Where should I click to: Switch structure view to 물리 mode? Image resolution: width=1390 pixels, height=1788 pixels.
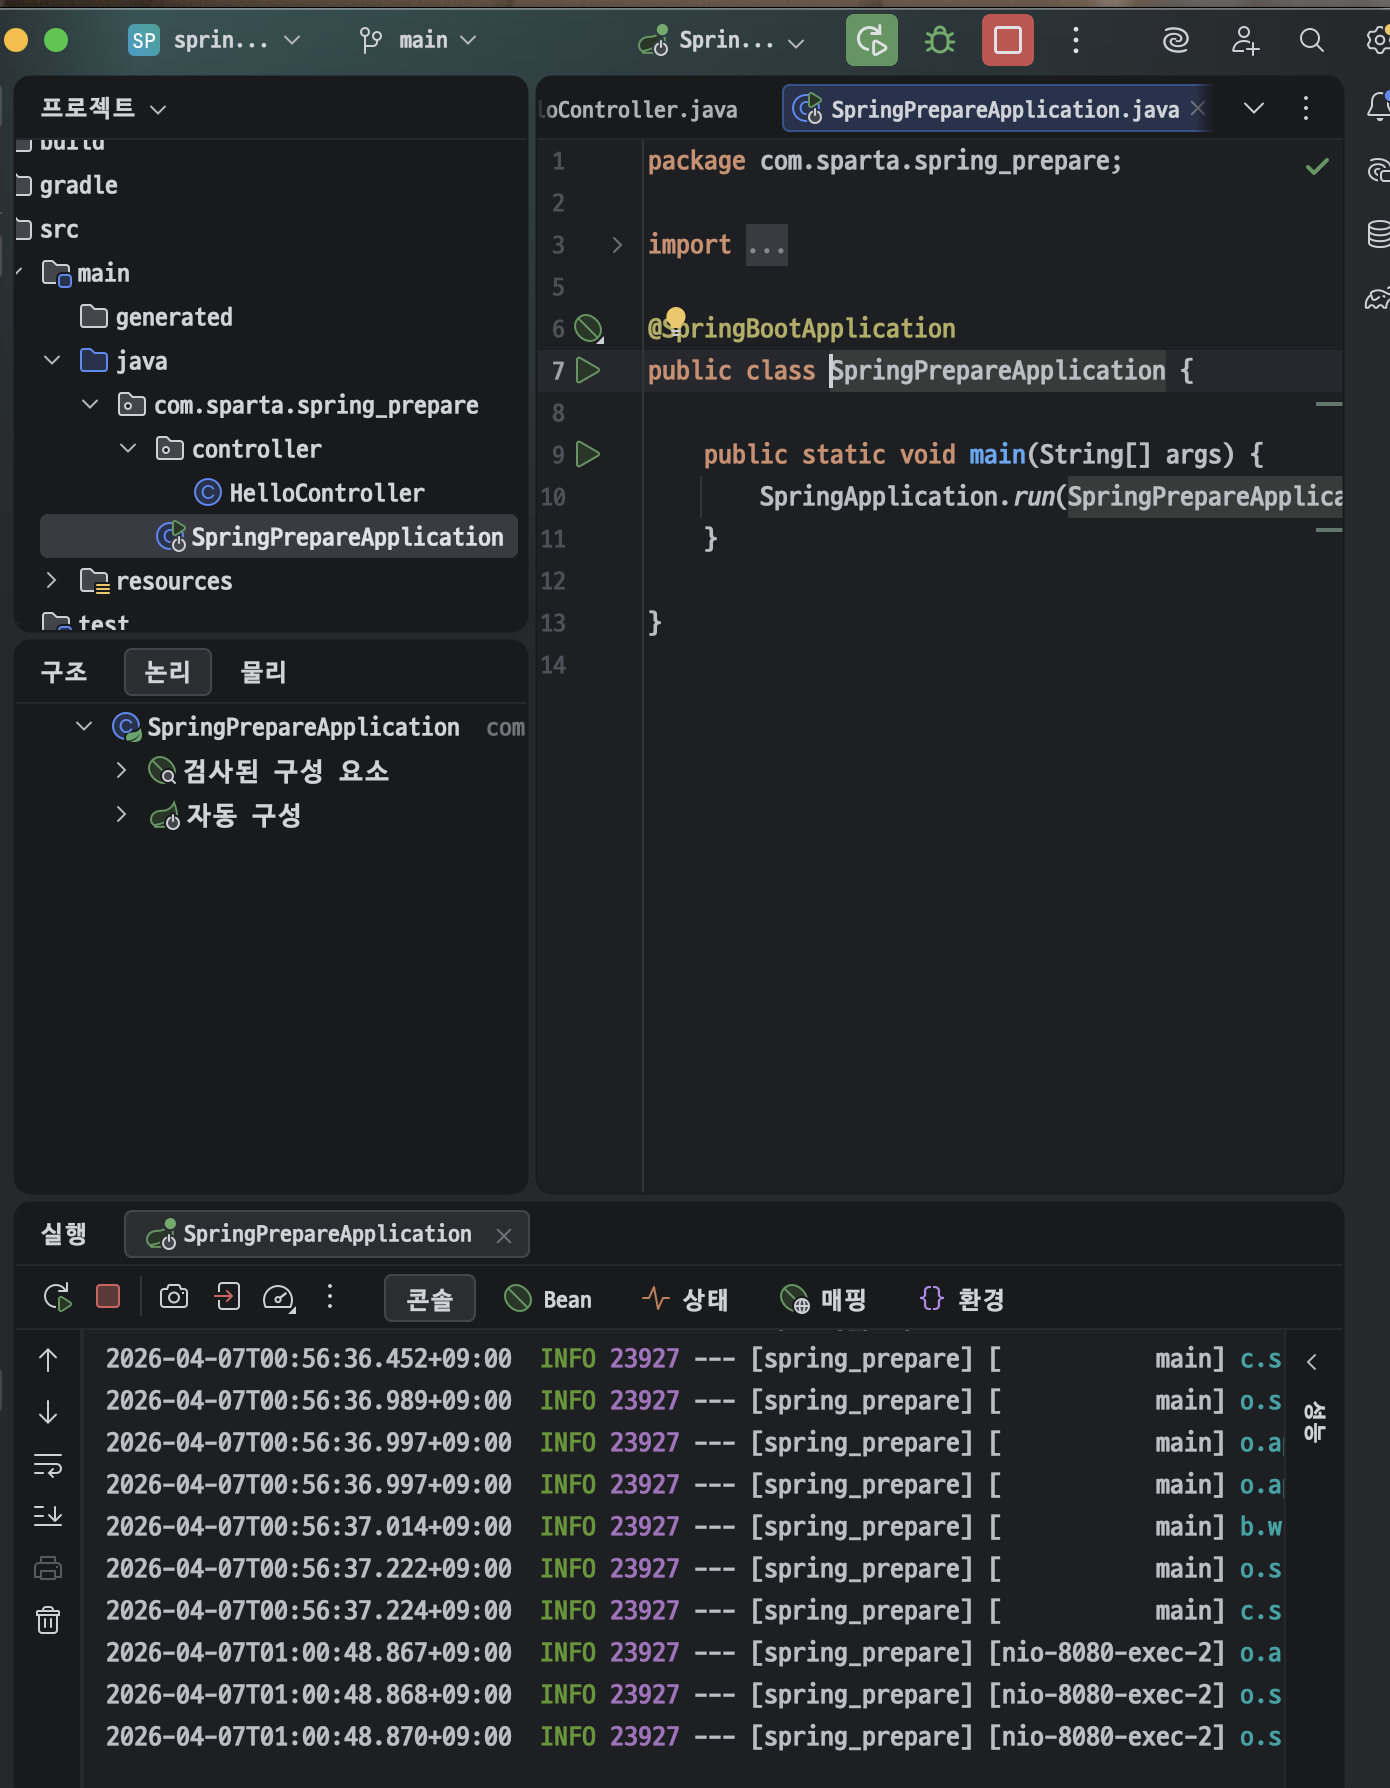[263, 672]
